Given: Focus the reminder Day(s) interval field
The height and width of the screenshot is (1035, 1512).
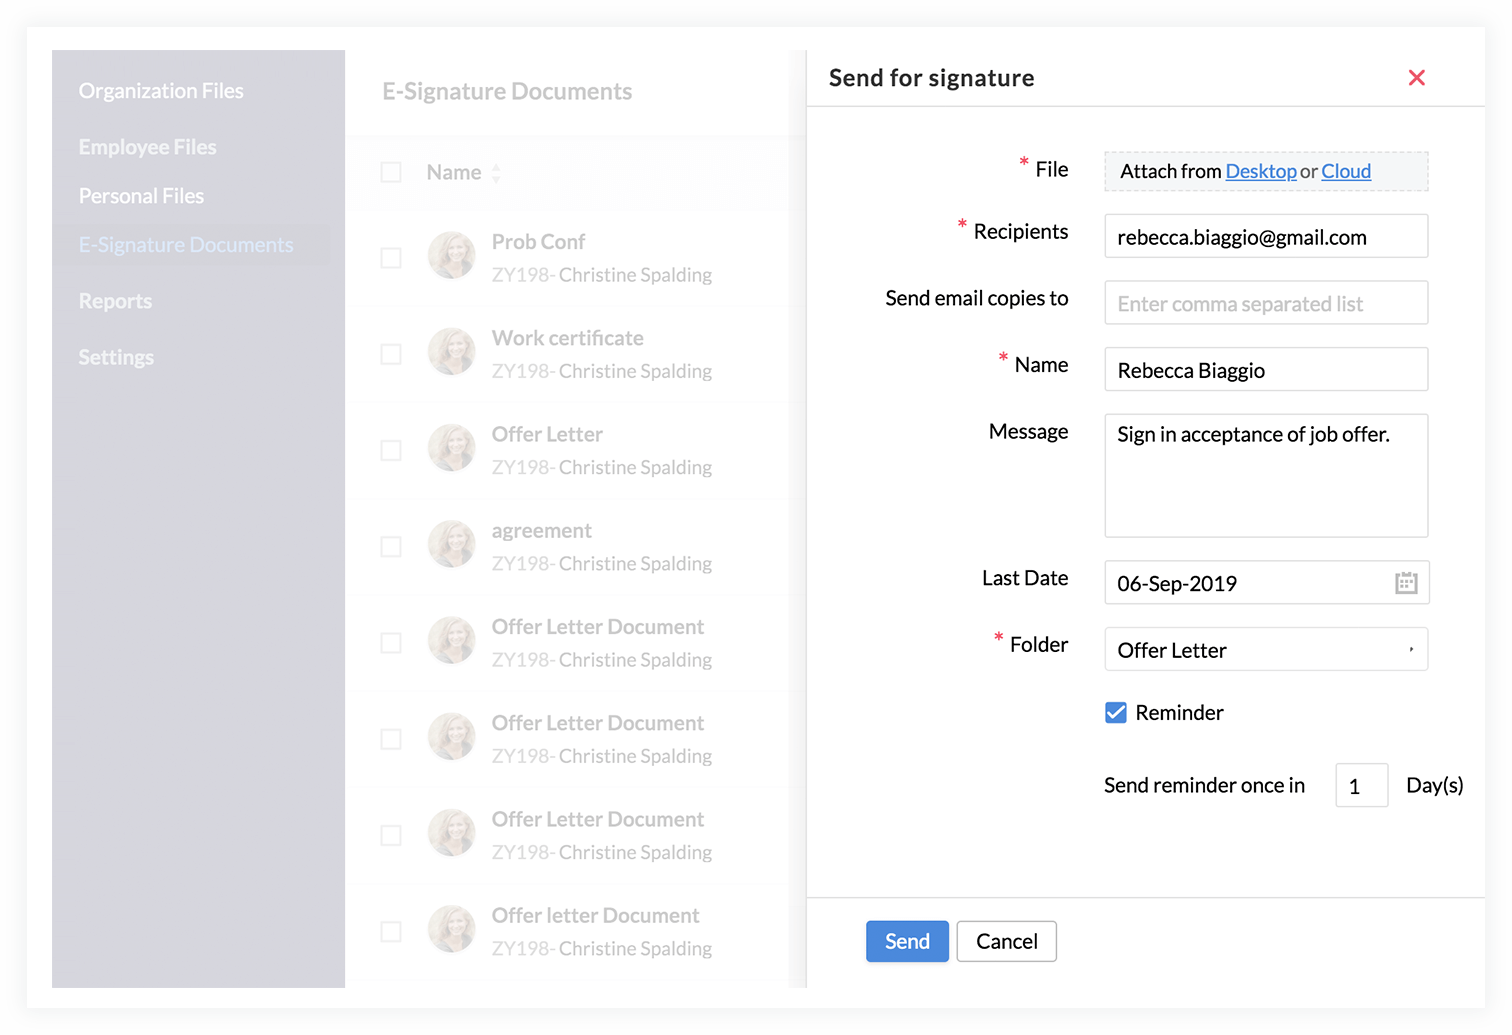Looking at the screenshot, I should (1361, 786).
